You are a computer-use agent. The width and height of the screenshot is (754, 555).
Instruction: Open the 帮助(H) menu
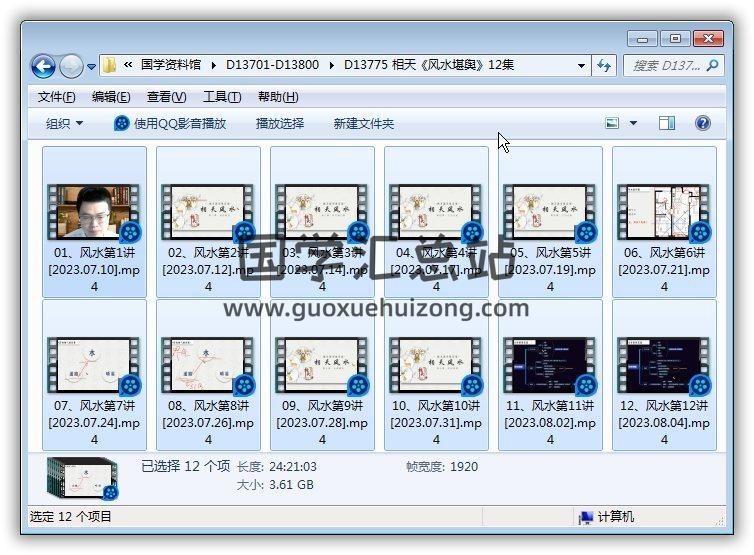[278, 97]
